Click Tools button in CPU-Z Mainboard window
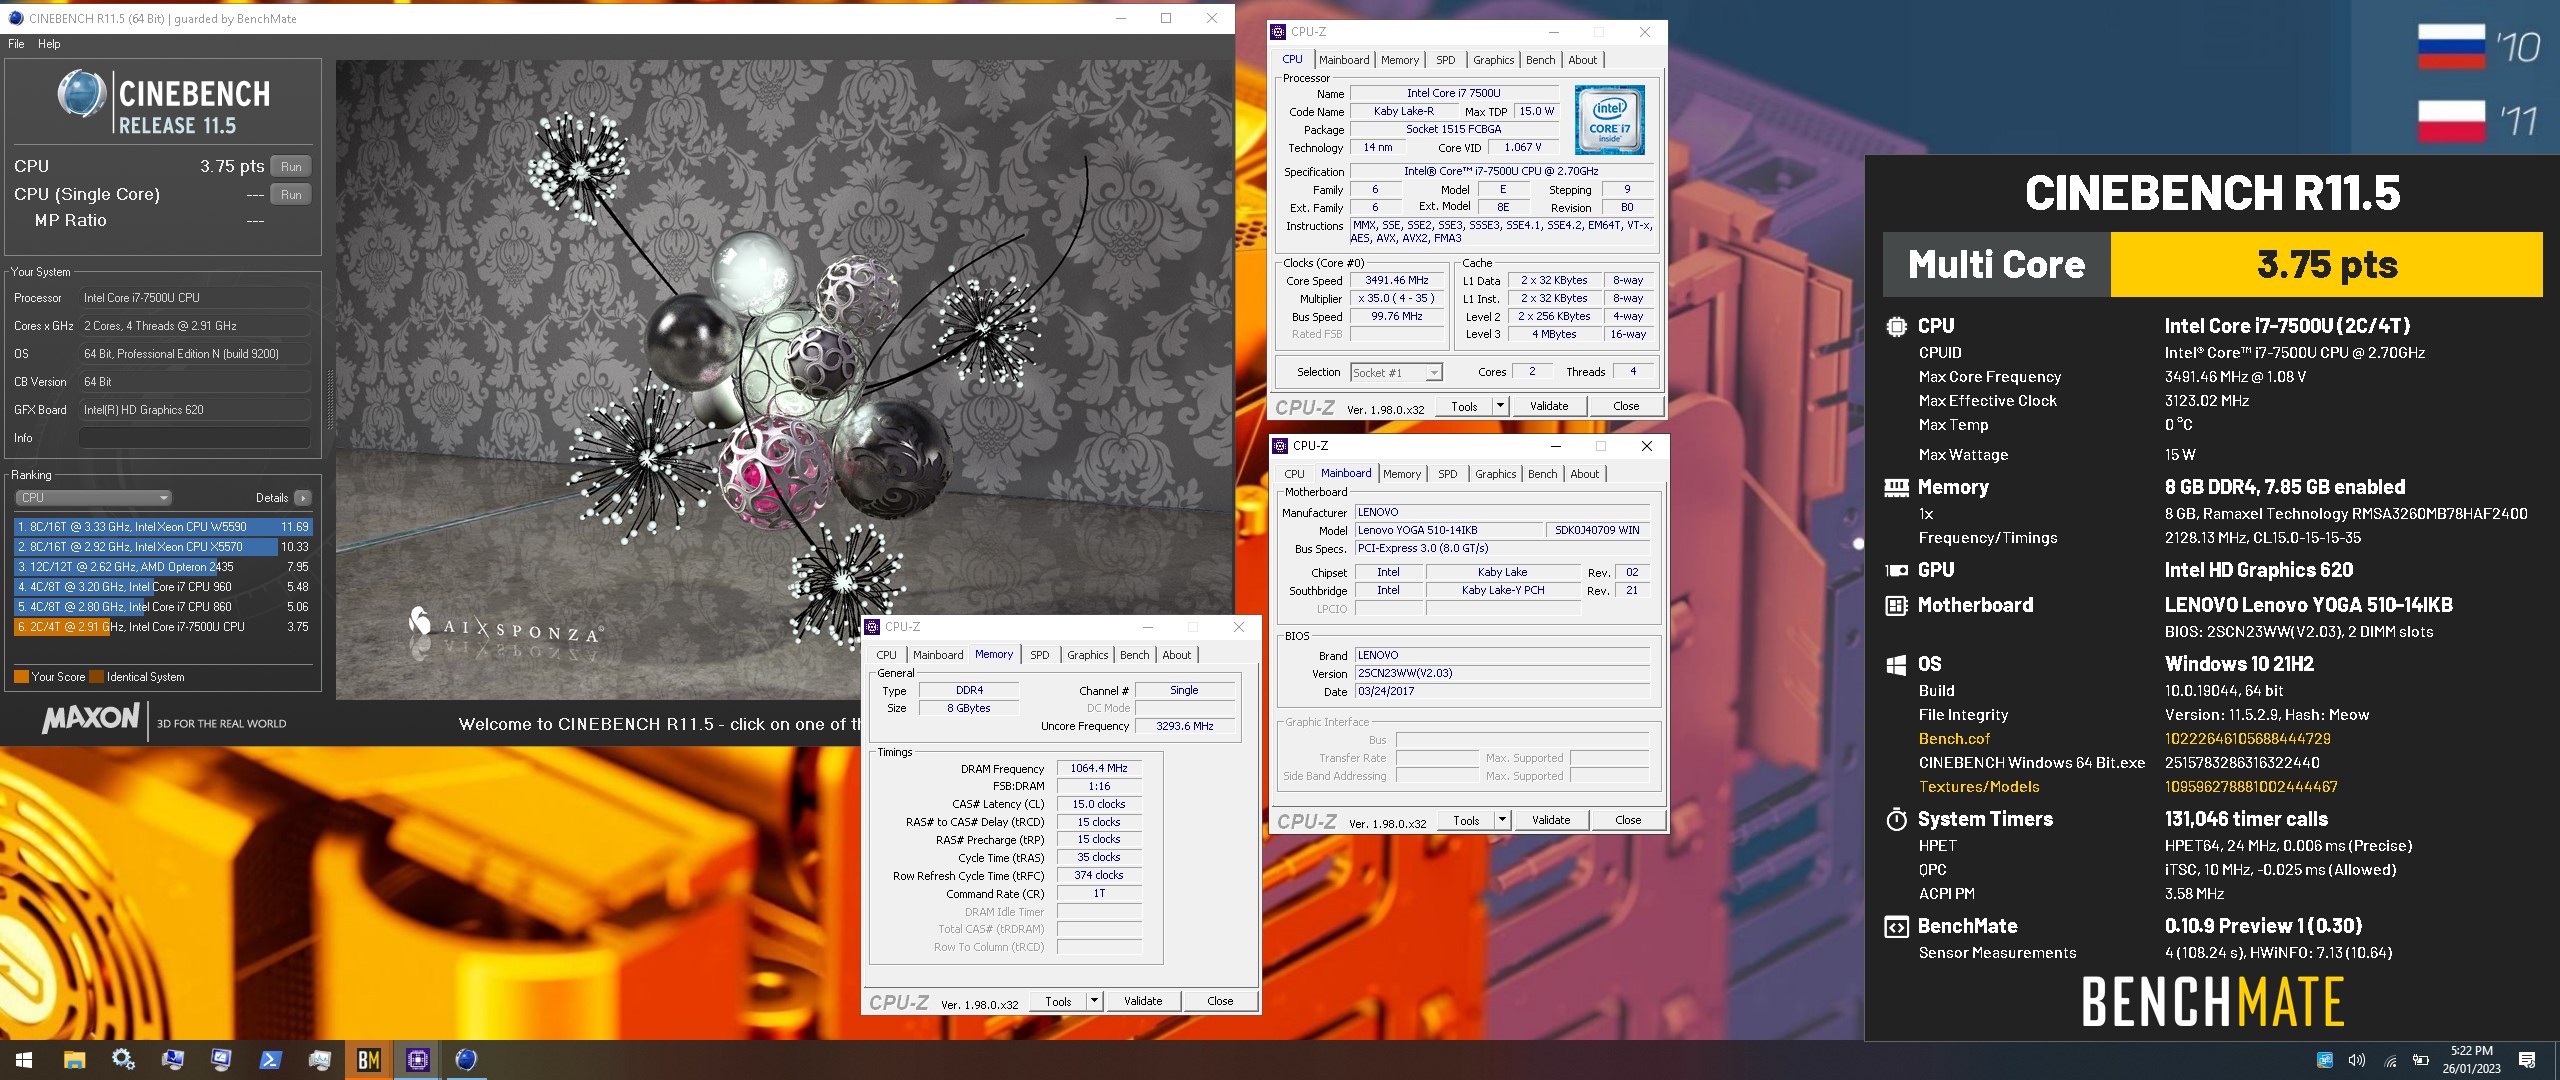The height and width of the screenshot is (1080, 2560). click(x=1466, y=820)
